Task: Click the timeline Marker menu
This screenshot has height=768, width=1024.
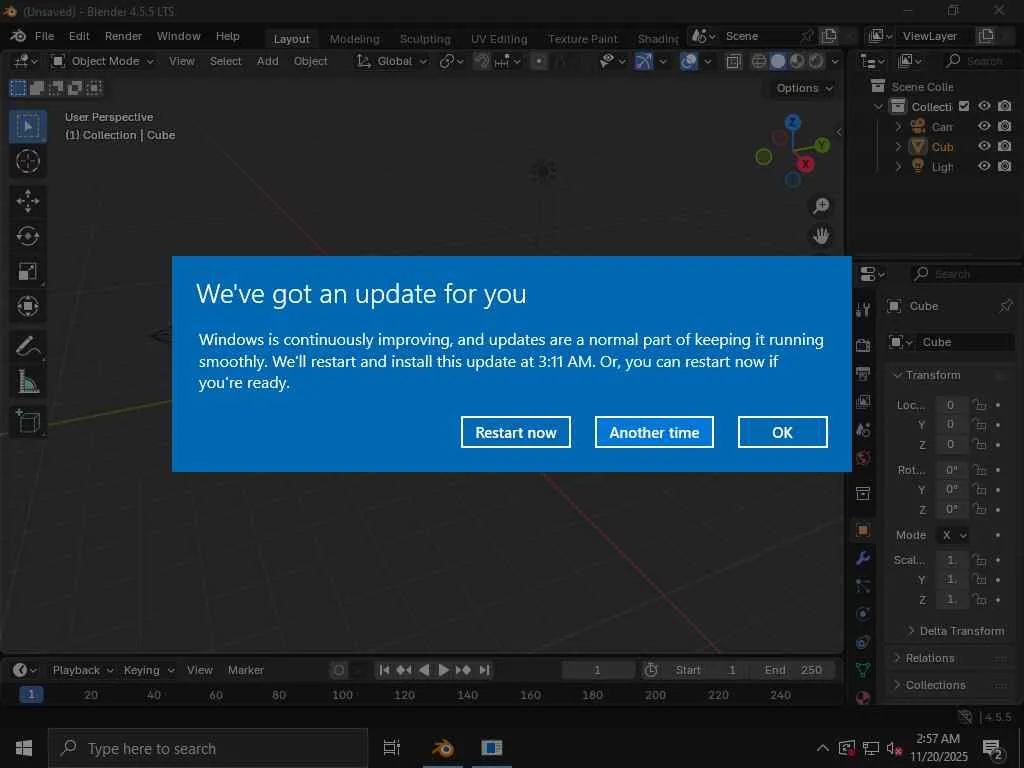Action: [246, 670]
